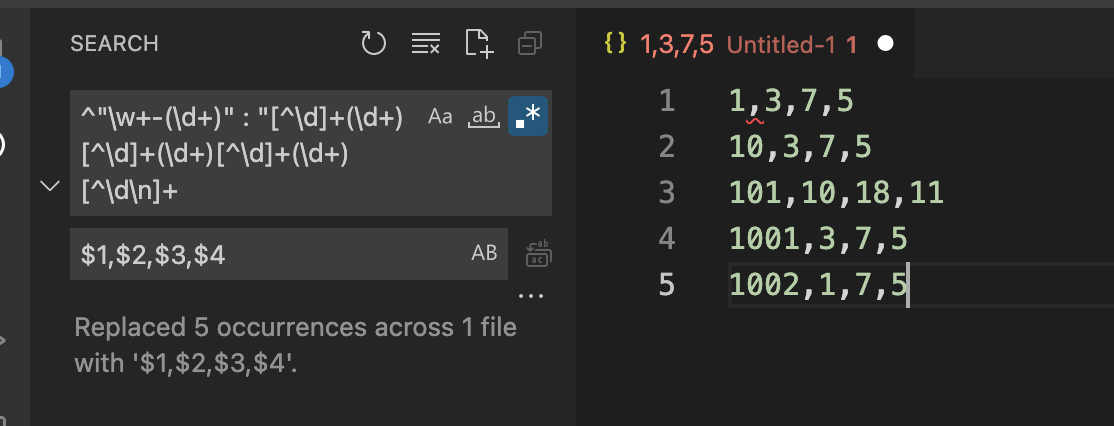This screenshot has width=1114, height=426.
Task: Place cursor on line 101,10,18,11
Action: pyautogui.click(x=836, y=192)
